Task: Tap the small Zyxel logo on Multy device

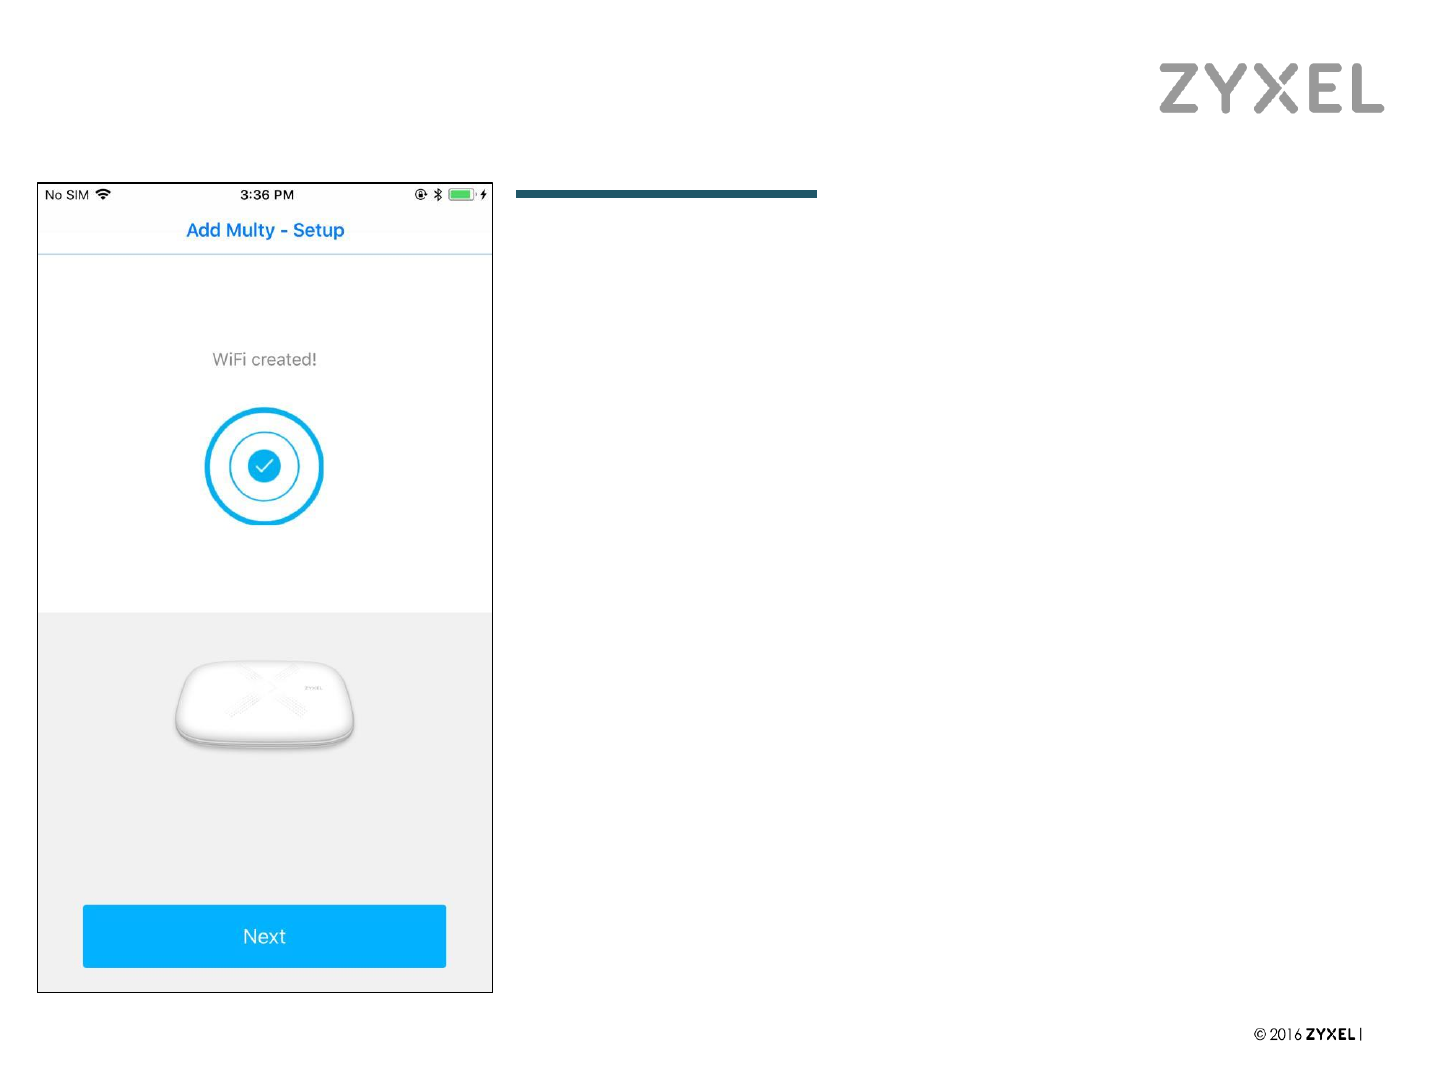Action: [x=312, y=688]
